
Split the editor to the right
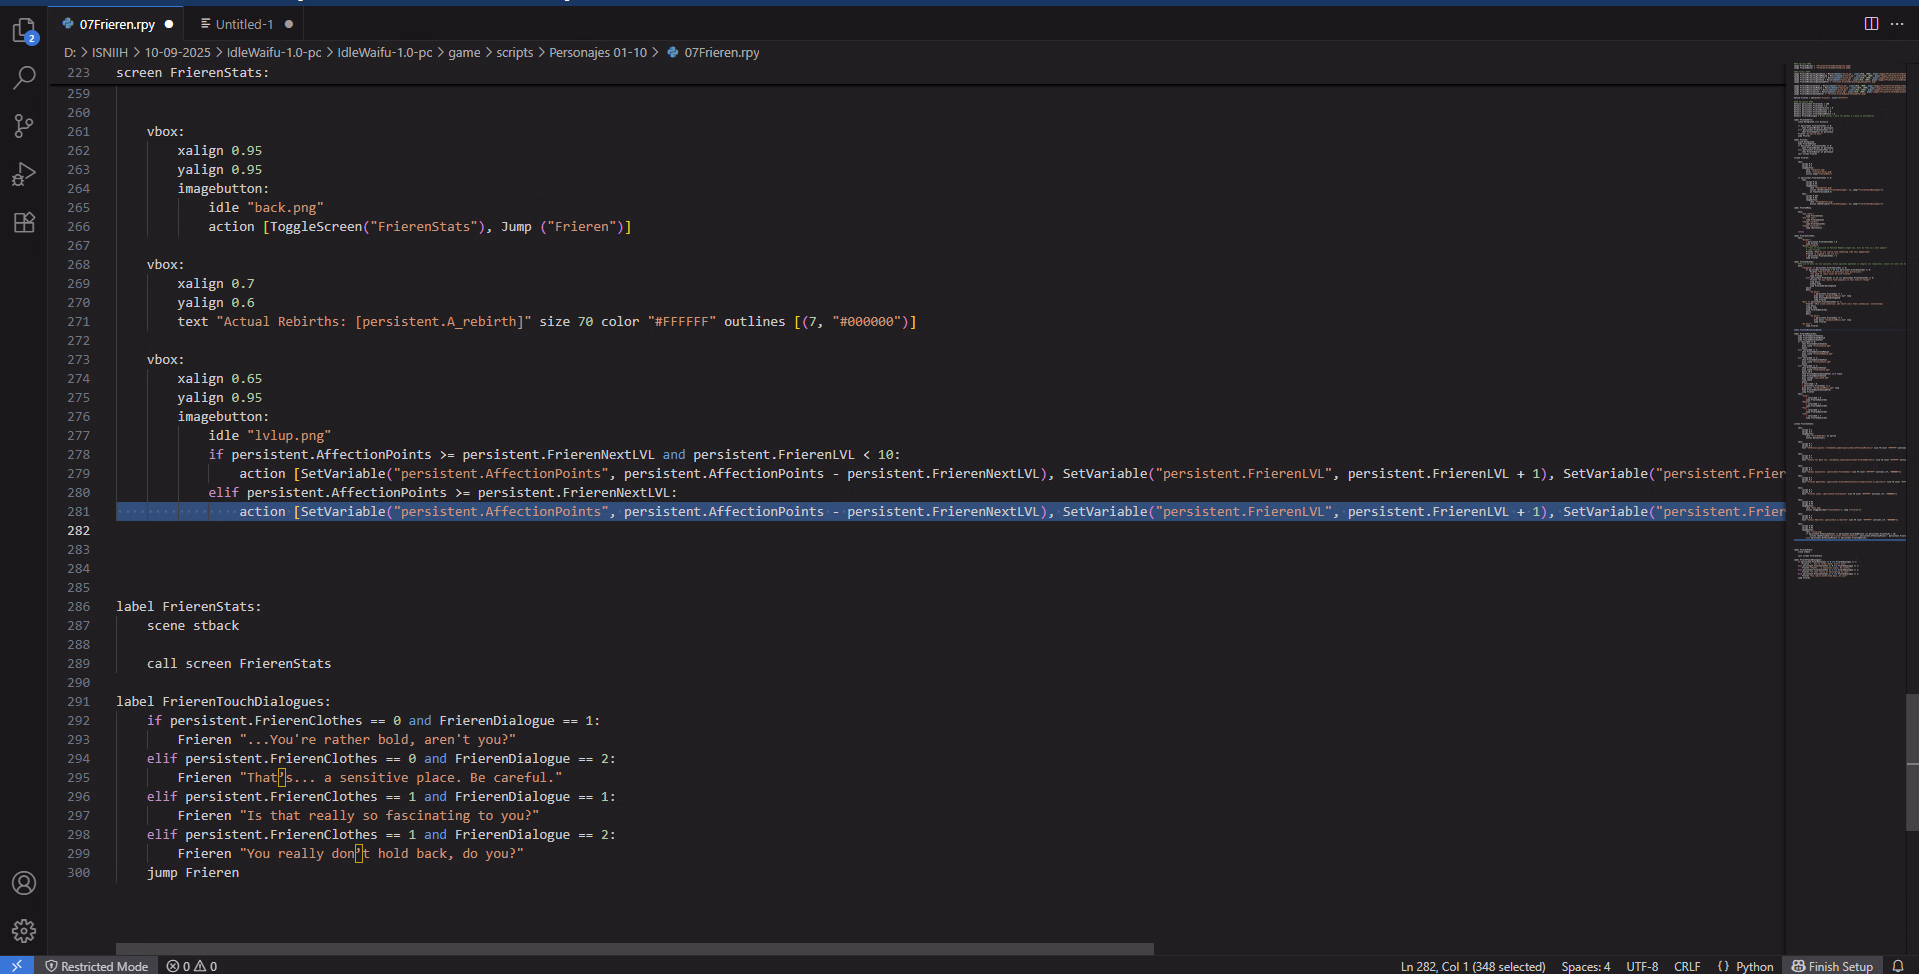coord(1871,24)
